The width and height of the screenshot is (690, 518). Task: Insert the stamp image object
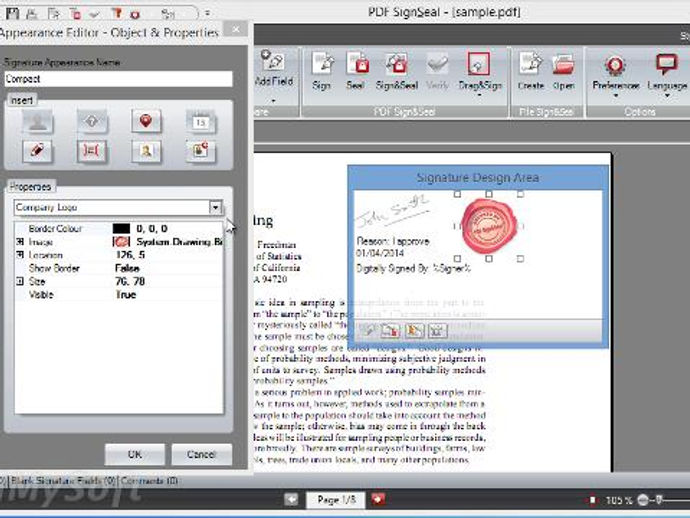[200, 151]
